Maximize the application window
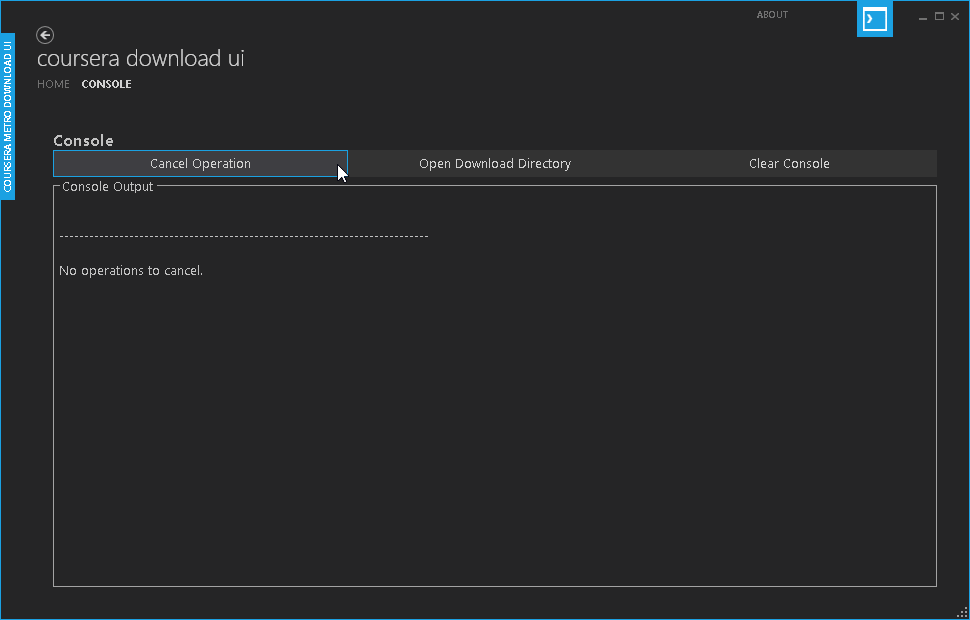Viewport: 970px width, 620px height. tap(939, 17)
